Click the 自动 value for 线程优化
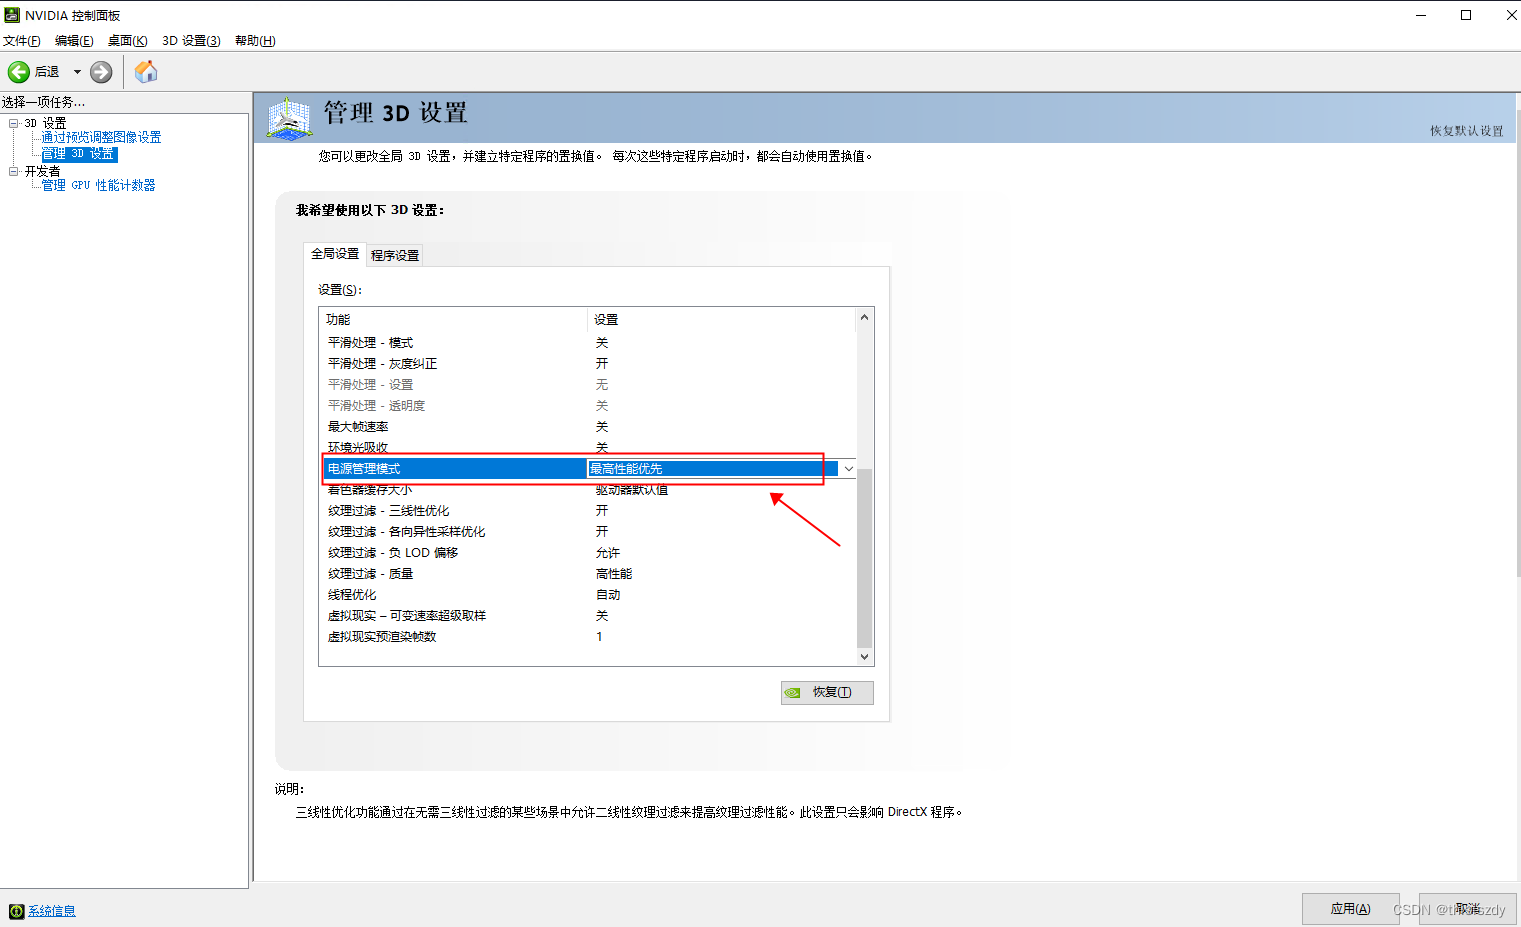Screen dimensions: 1521x927 [608, 595]
